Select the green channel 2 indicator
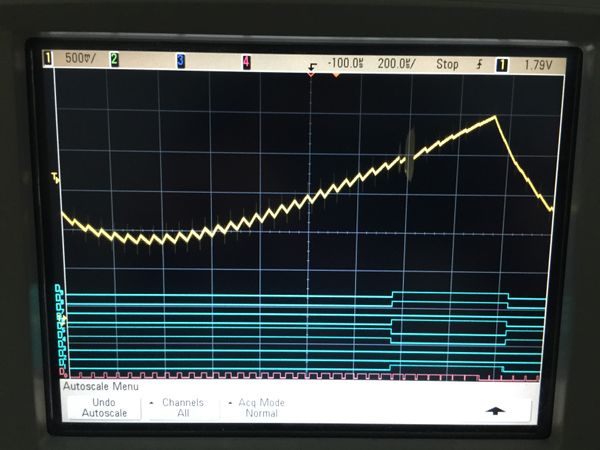This screenshot has height=450, width=600. click(114, 61)
